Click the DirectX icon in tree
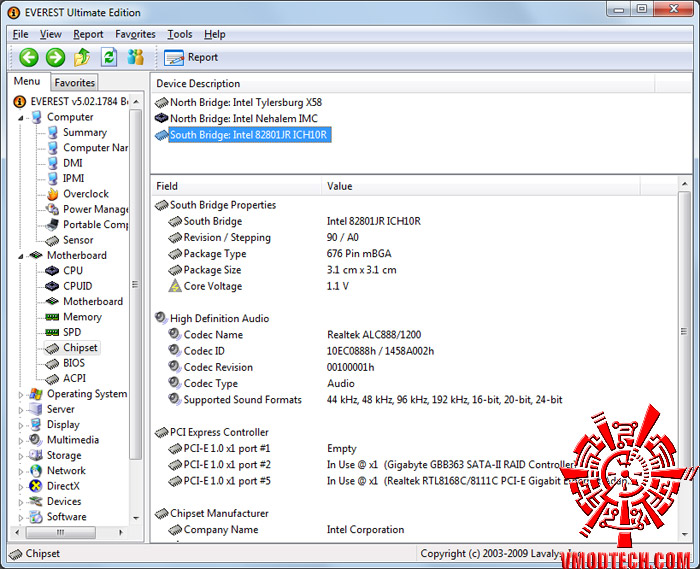The width and height of the screenshot is (700, 569). tap(36, 486)
